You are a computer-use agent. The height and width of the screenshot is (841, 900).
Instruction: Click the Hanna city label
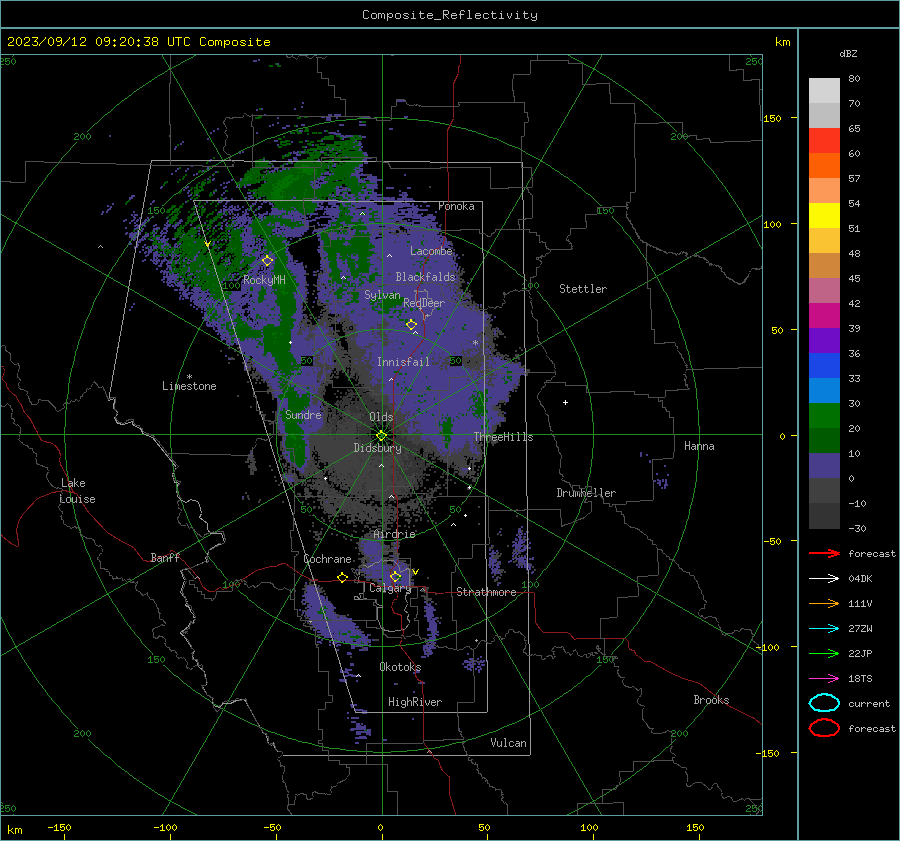[699, 446]
